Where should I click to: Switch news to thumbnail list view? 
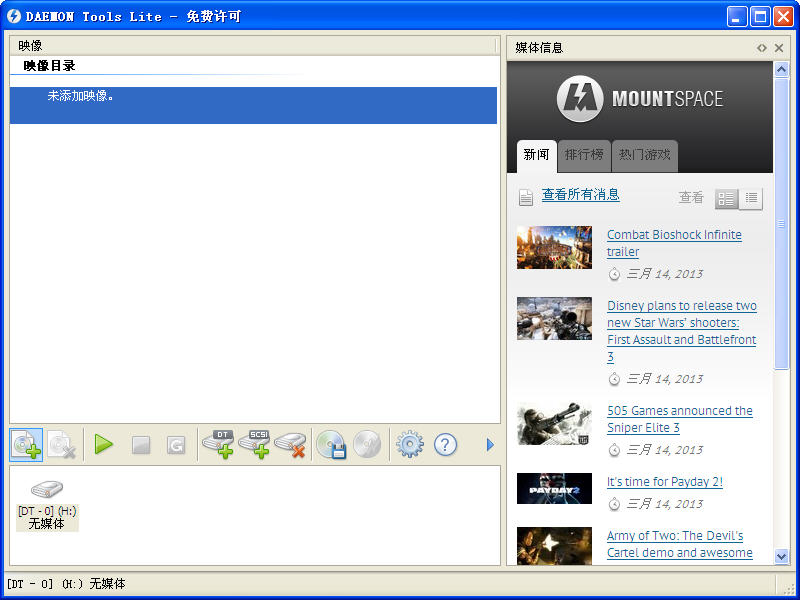pyautogui.click(x=727, y=198)
